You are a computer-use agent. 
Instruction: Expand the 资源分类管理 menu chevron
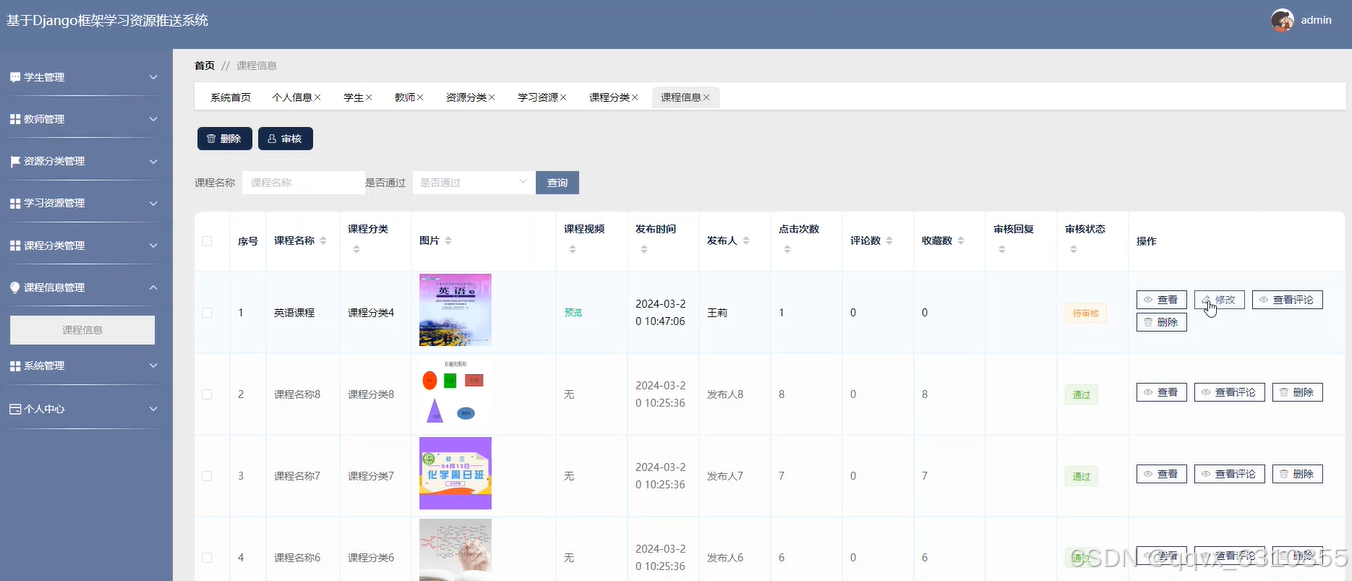pyautogui.click(x=153, y=161)
